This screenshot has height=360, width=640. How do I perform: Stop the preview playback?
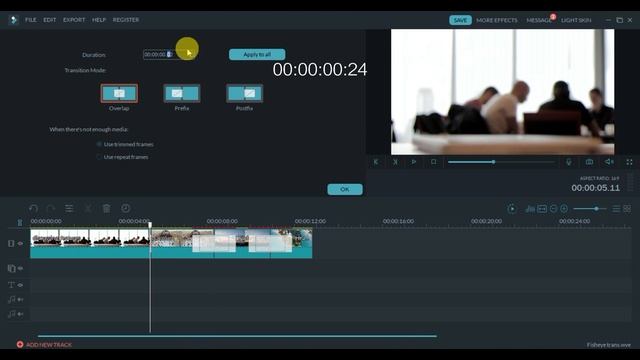point(433,162)
